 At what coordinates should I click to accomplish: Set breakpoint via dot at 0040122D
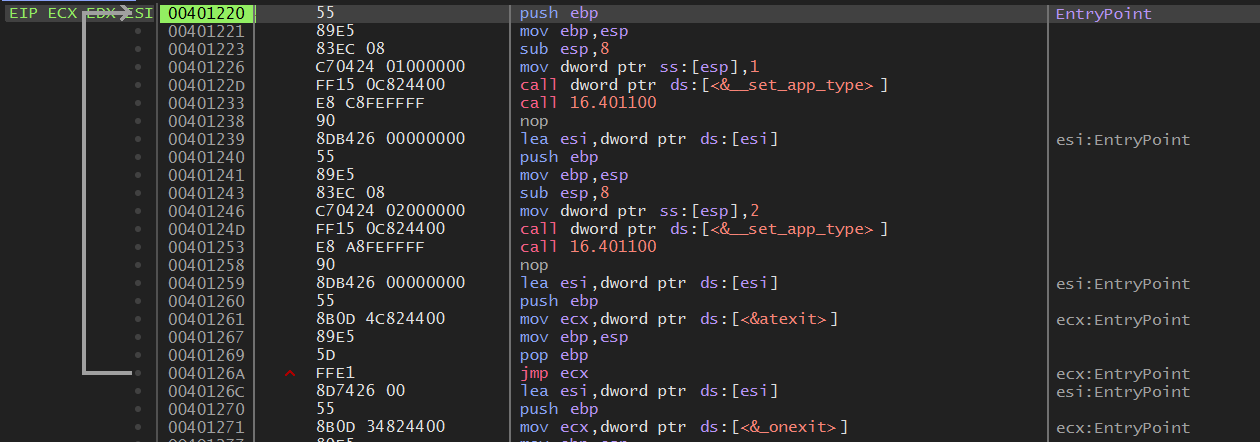click(137, 85)
